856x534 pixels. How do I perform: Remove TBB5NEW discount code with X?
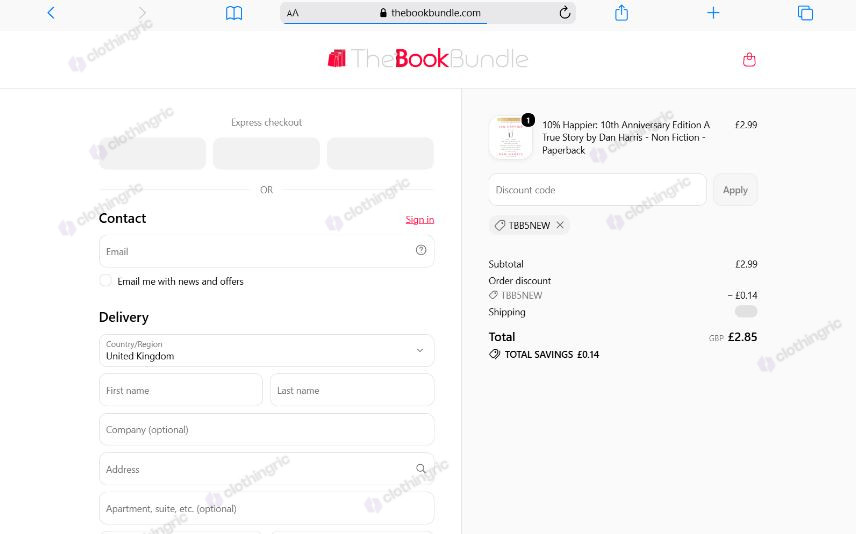560,225
